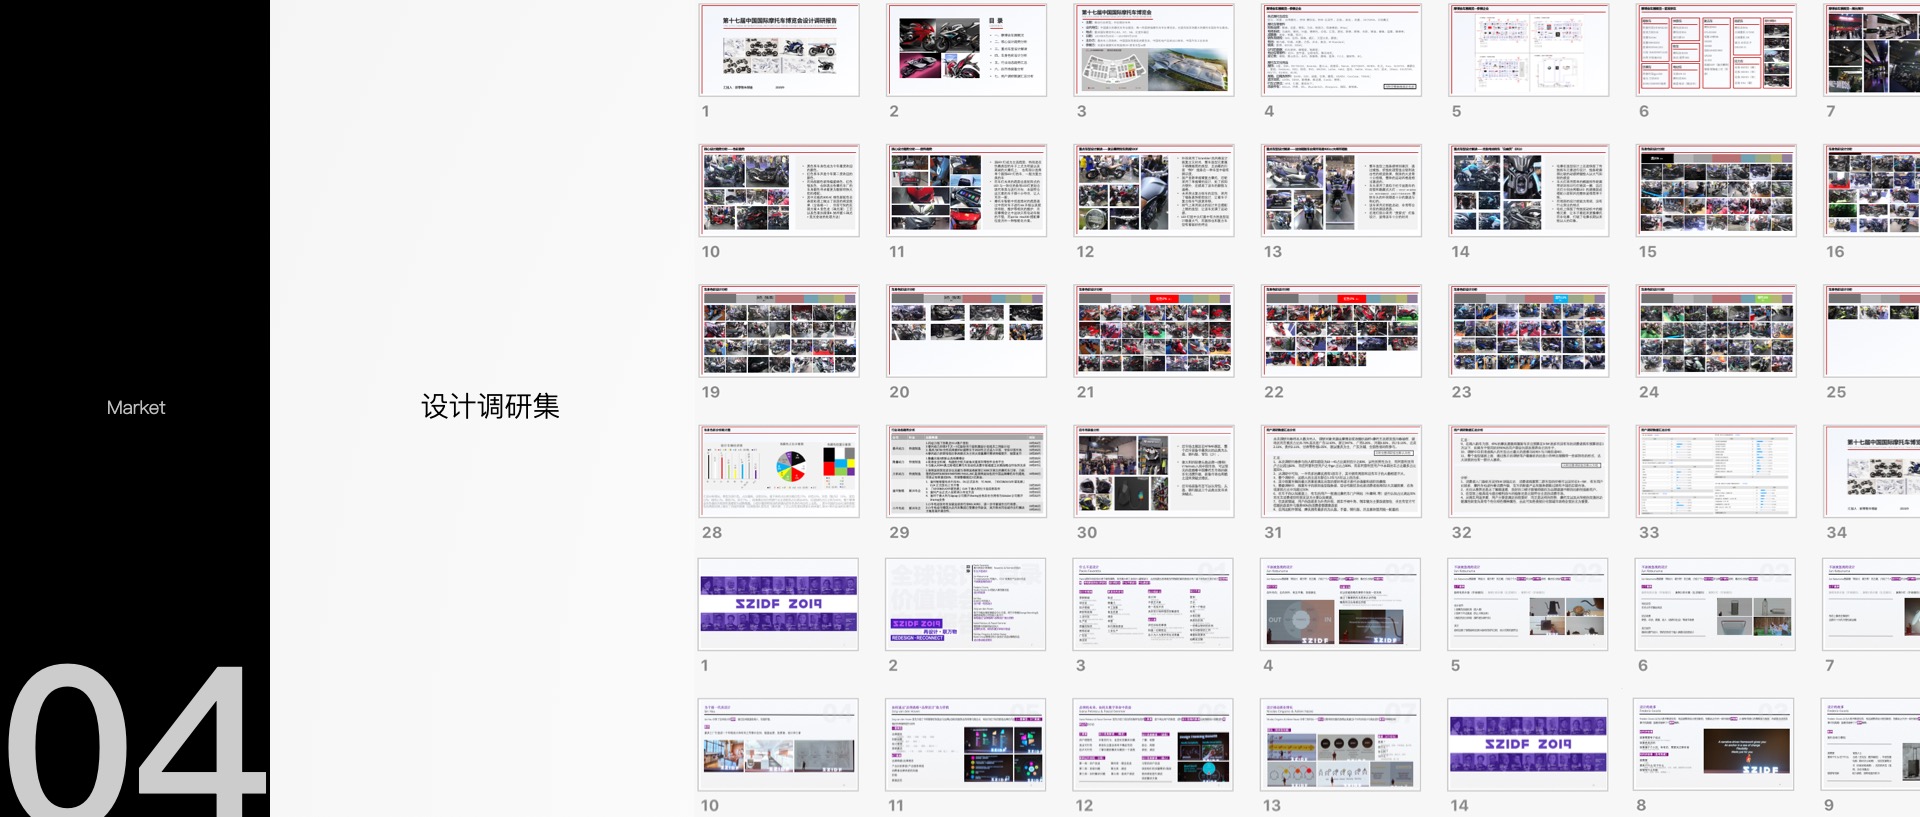Select motorcycle report text slide 4

(1341, 50)
